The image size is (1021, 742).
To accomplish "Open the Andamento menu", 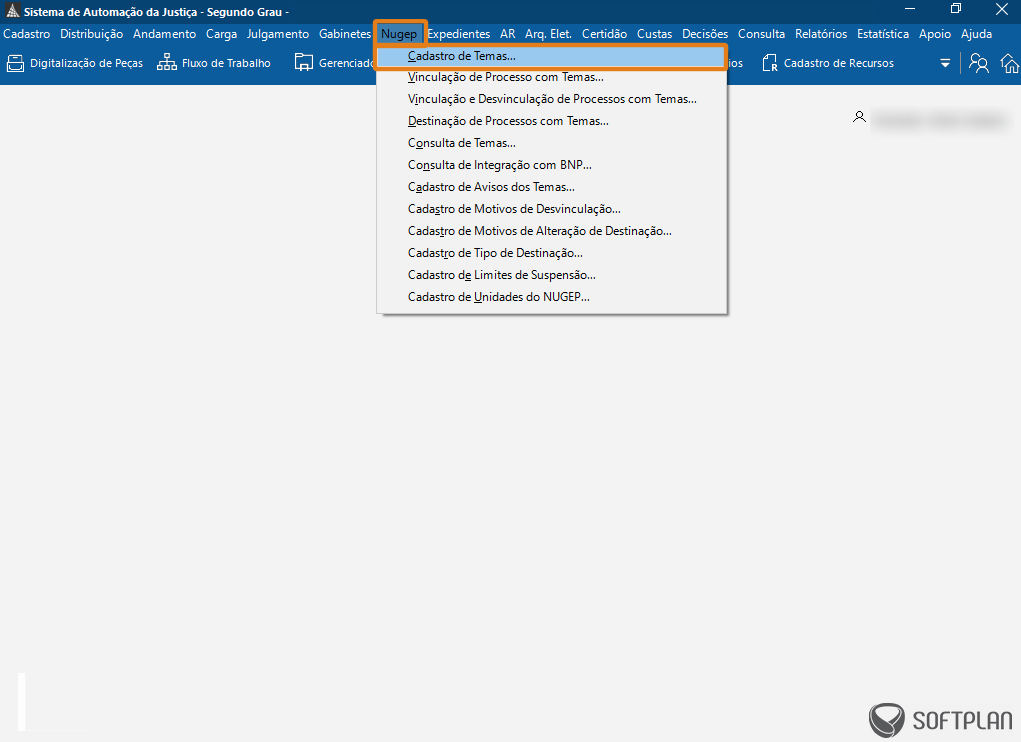I will pyautogui.click(x=164, y=34).
